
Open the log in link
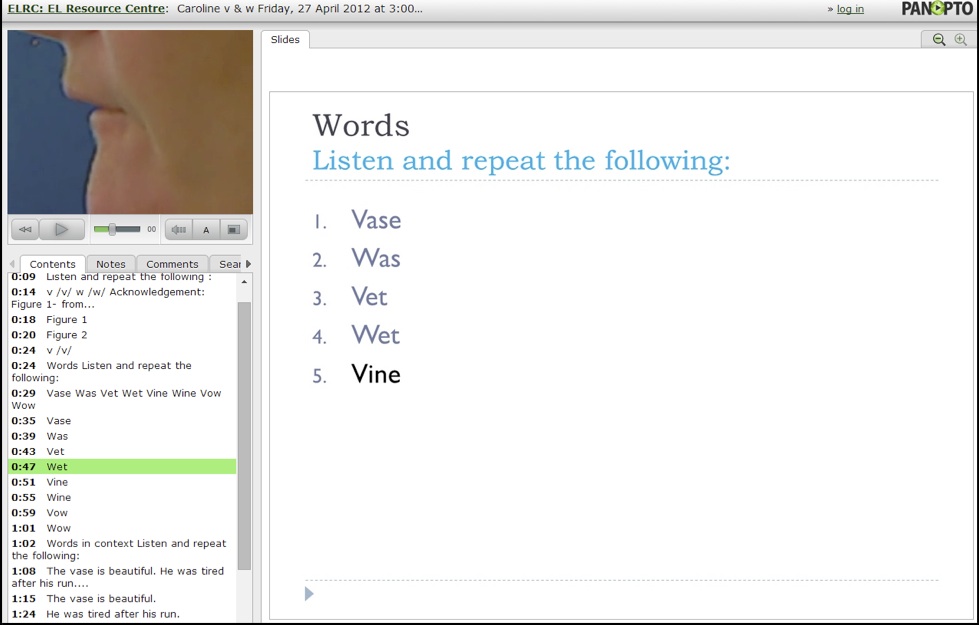849,8
